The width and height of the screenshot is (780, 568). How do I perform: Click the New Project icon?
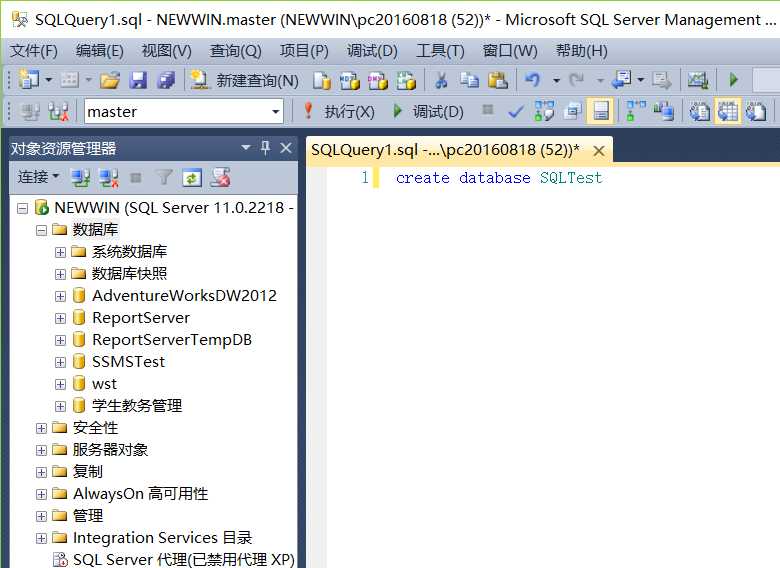click(29, 80)
